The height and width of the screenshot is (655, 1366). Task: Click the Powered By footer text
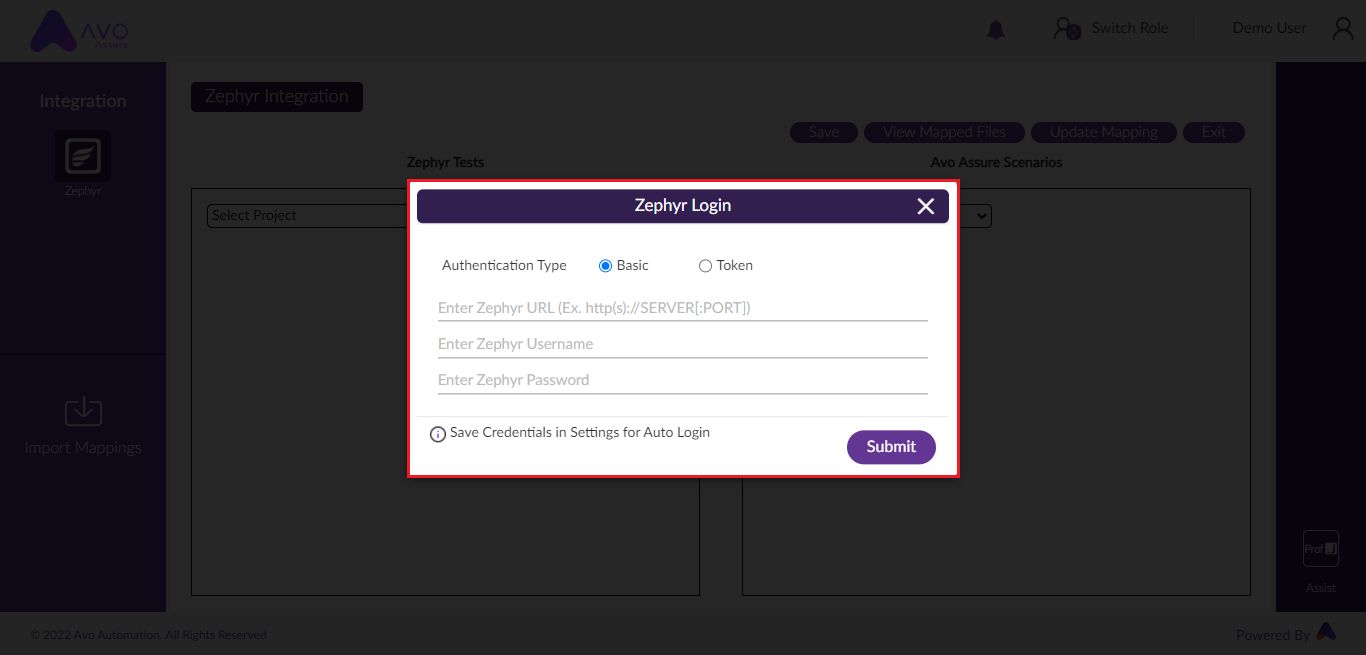(1273, 635)
